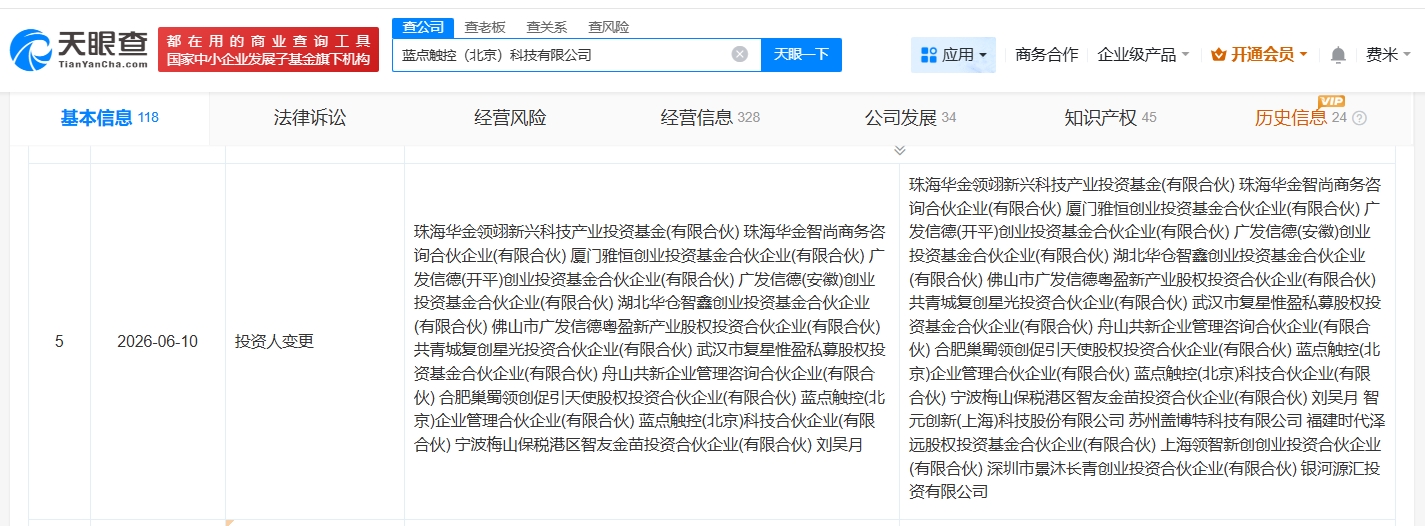Switch to the 知识产权 tab
The height and width of the screenshot is (526, 1425).
tap(1110, 118)
